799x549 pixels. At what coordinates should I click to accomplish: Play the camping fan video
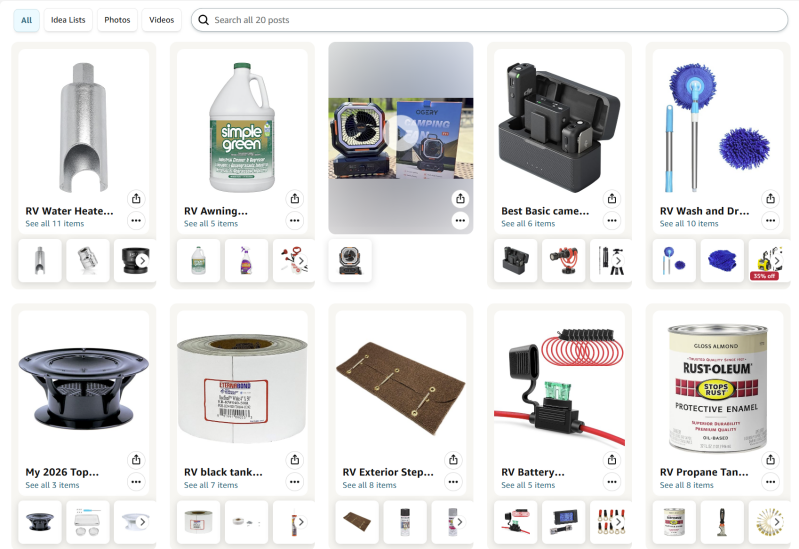401,134
